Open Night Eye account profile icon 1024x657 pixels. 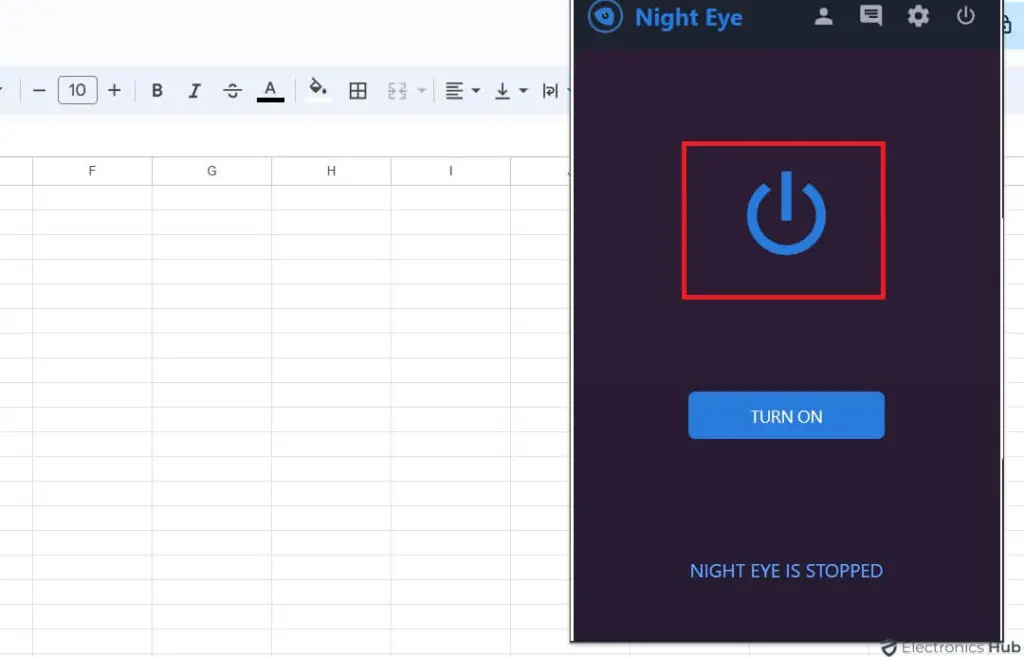824,16
